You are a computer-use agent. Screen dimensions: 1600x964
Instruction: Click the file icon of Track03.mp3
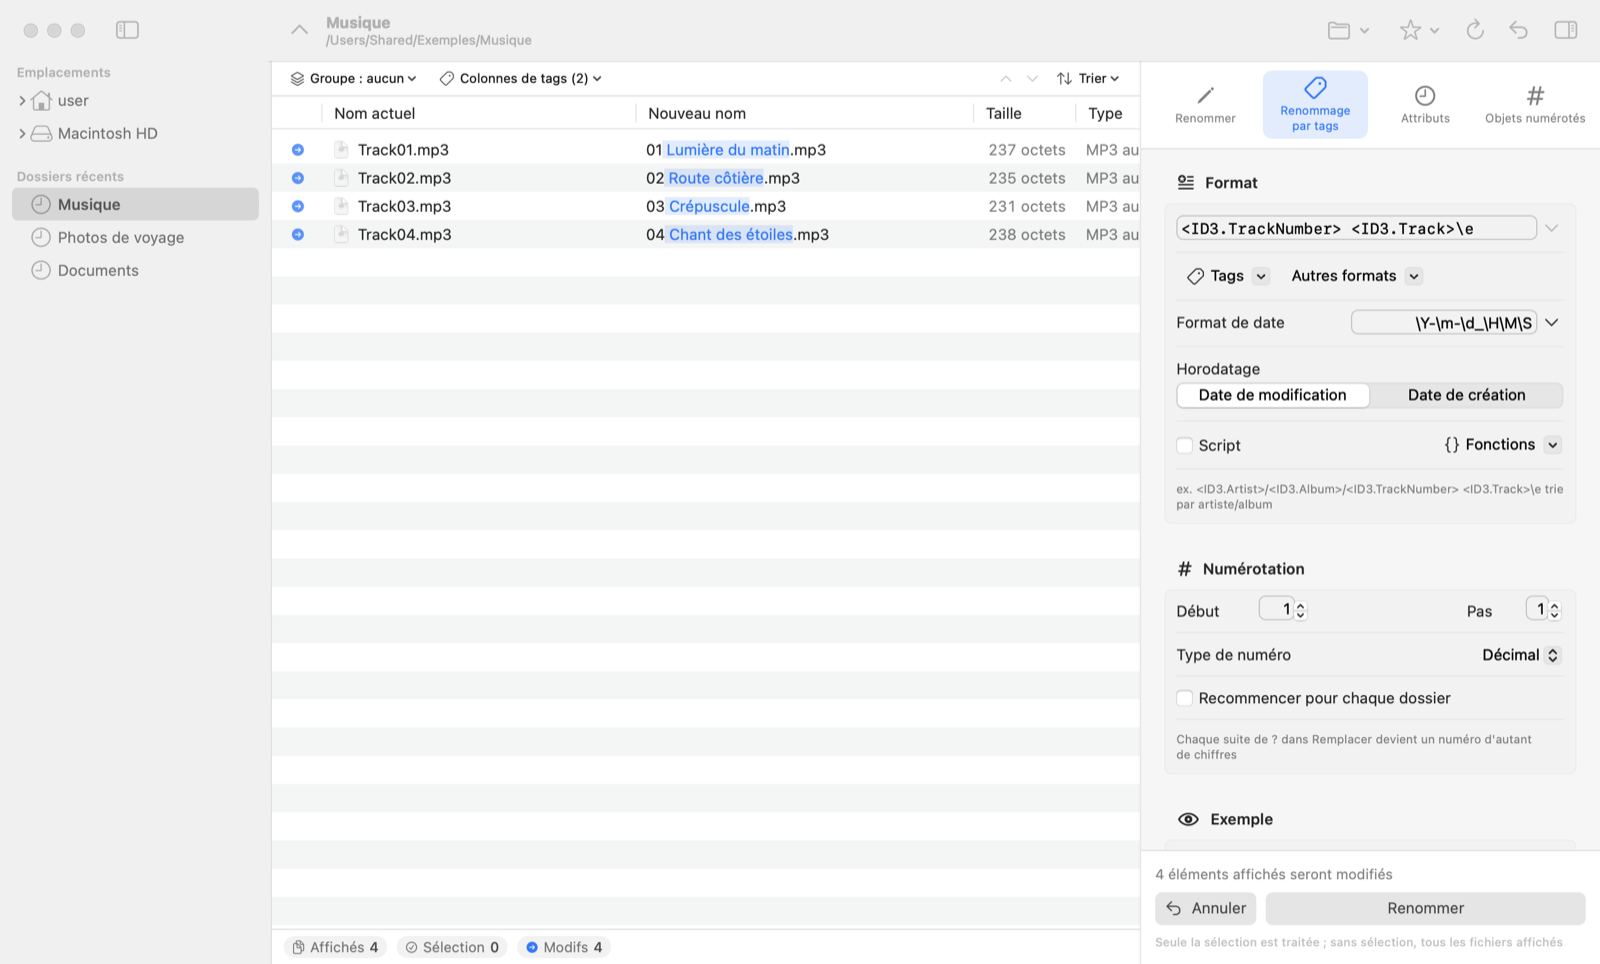click(x=341, y=206)
